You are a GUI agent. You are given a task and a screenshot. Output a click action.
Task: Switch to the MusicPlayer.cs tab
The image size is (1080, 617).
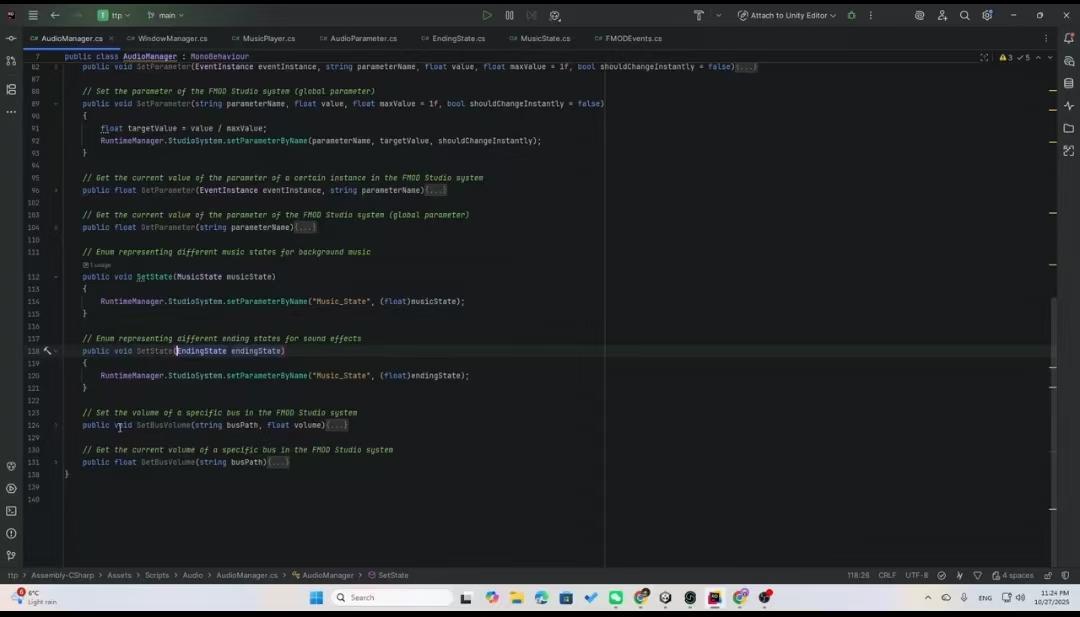(268, 39)
